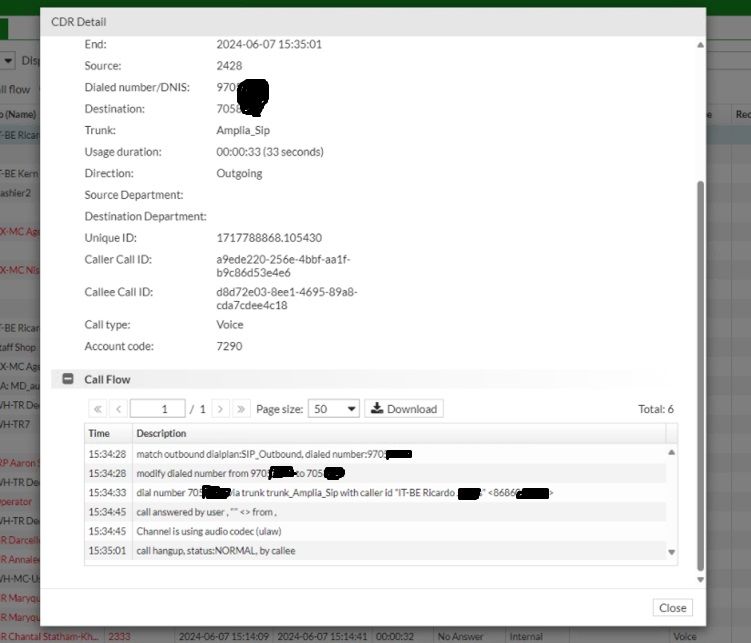Go to last call flow page
Viewport: 751px width, 643px height.
[x=241, y=409]
